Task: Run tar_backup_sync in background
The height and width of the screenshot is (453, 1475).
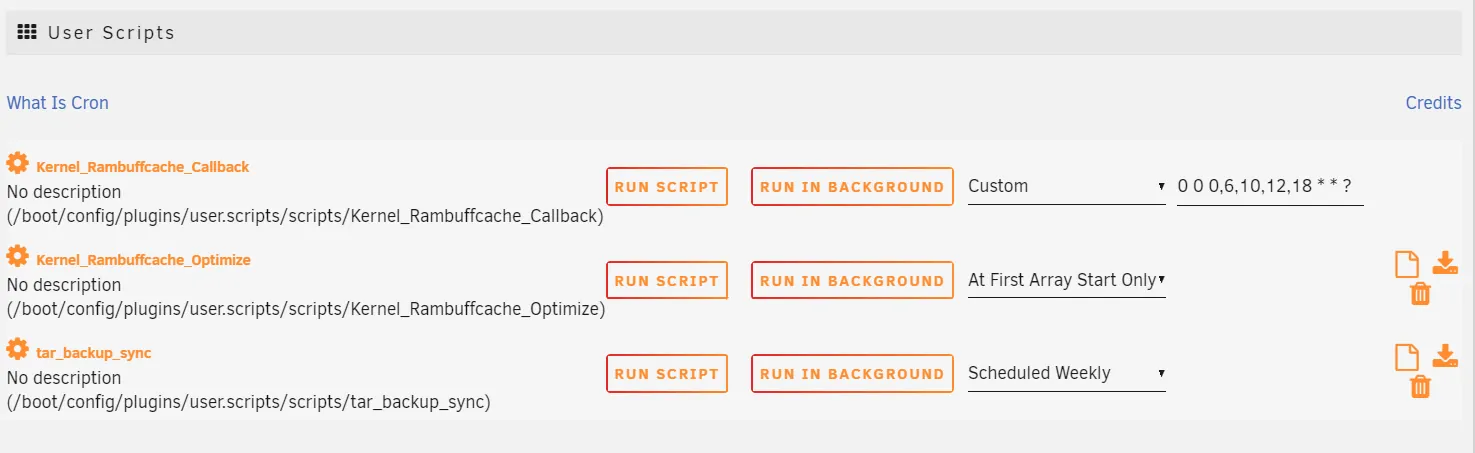Action: tap(852, 374)
